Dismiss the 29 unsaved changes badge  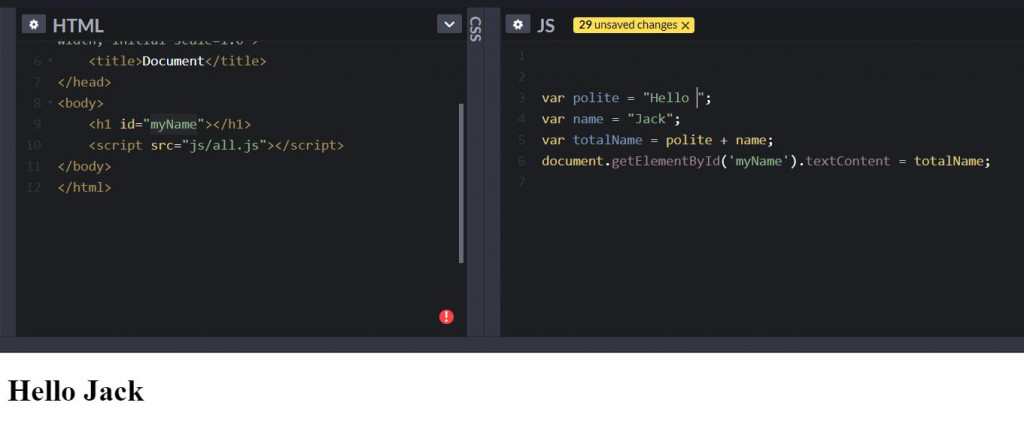[x=685, y=25]
